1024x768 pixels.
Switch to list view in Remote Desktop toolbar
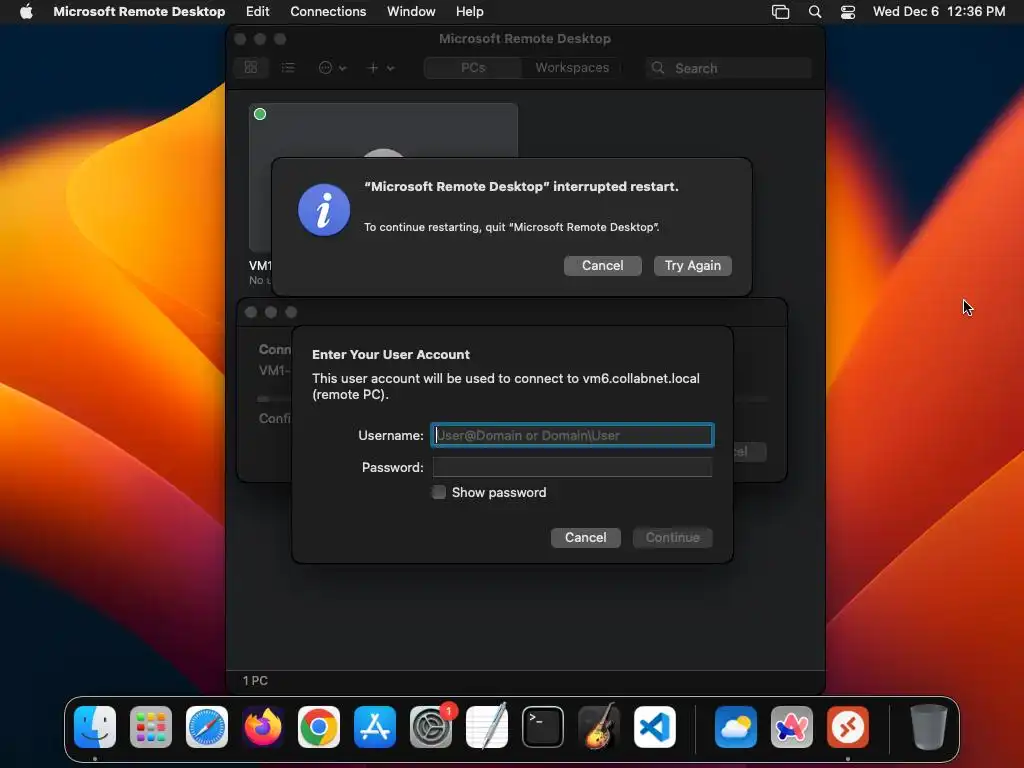tap(288, 67)
